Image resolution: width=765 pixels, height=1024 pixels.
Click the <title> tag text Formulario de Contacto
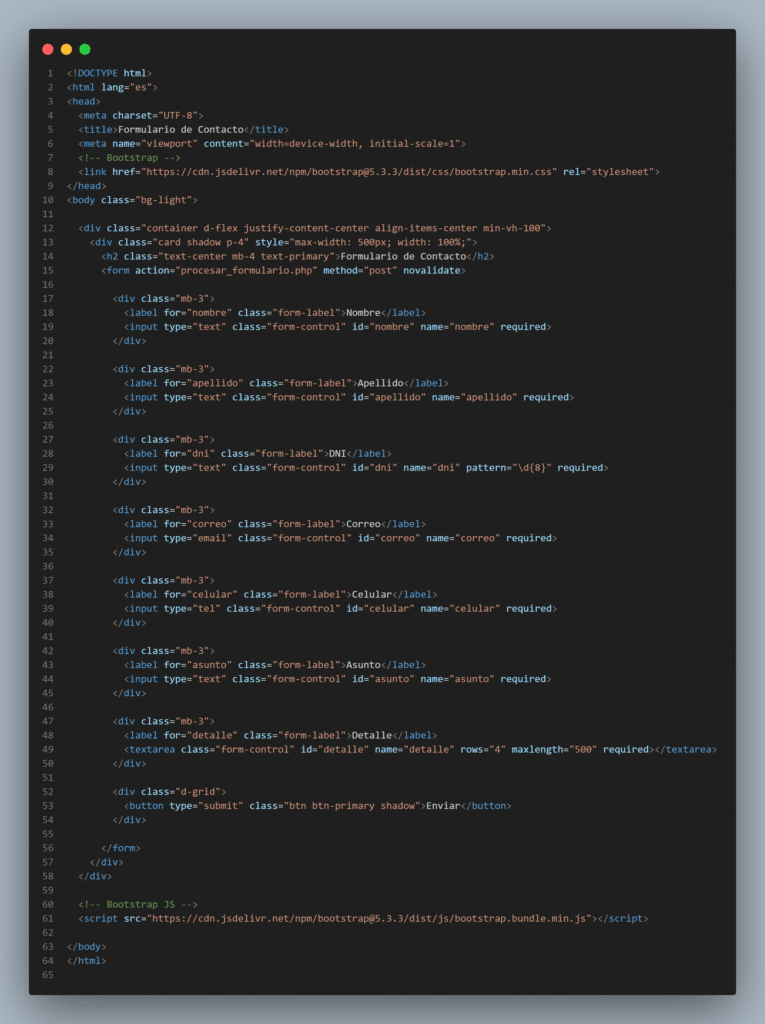181,129
